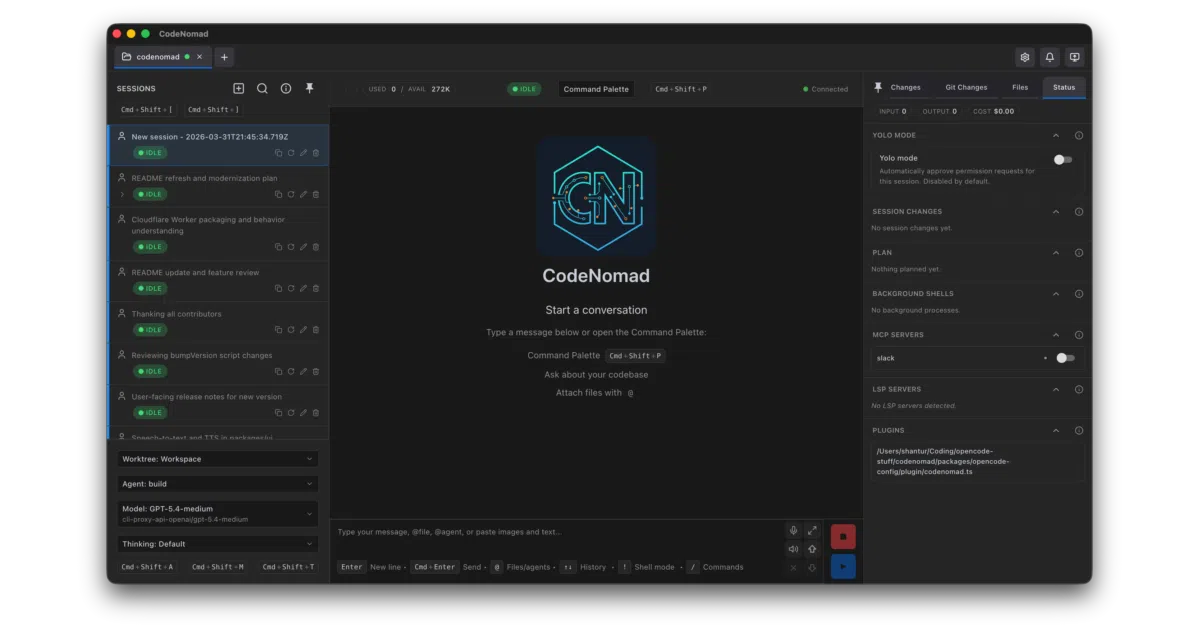The image size is (1200, 630).
Task: Delete the 'README refresh and modernization plan' session
Action: 316,194
